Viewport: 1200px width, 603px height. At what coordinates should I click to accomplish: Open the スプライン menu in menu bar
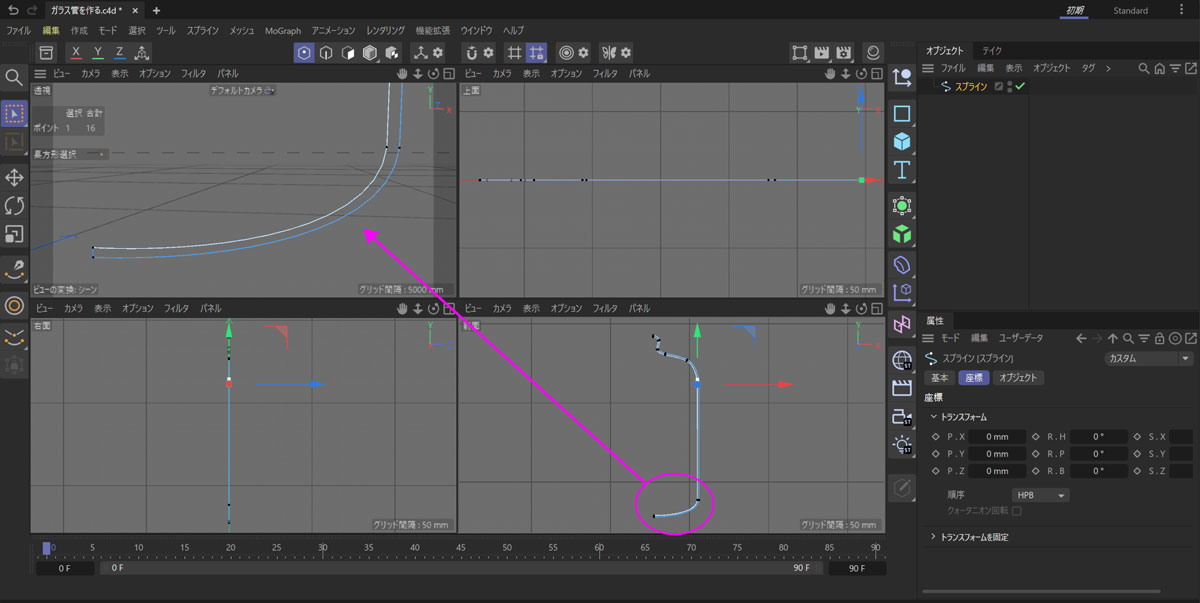coord(202,31)
